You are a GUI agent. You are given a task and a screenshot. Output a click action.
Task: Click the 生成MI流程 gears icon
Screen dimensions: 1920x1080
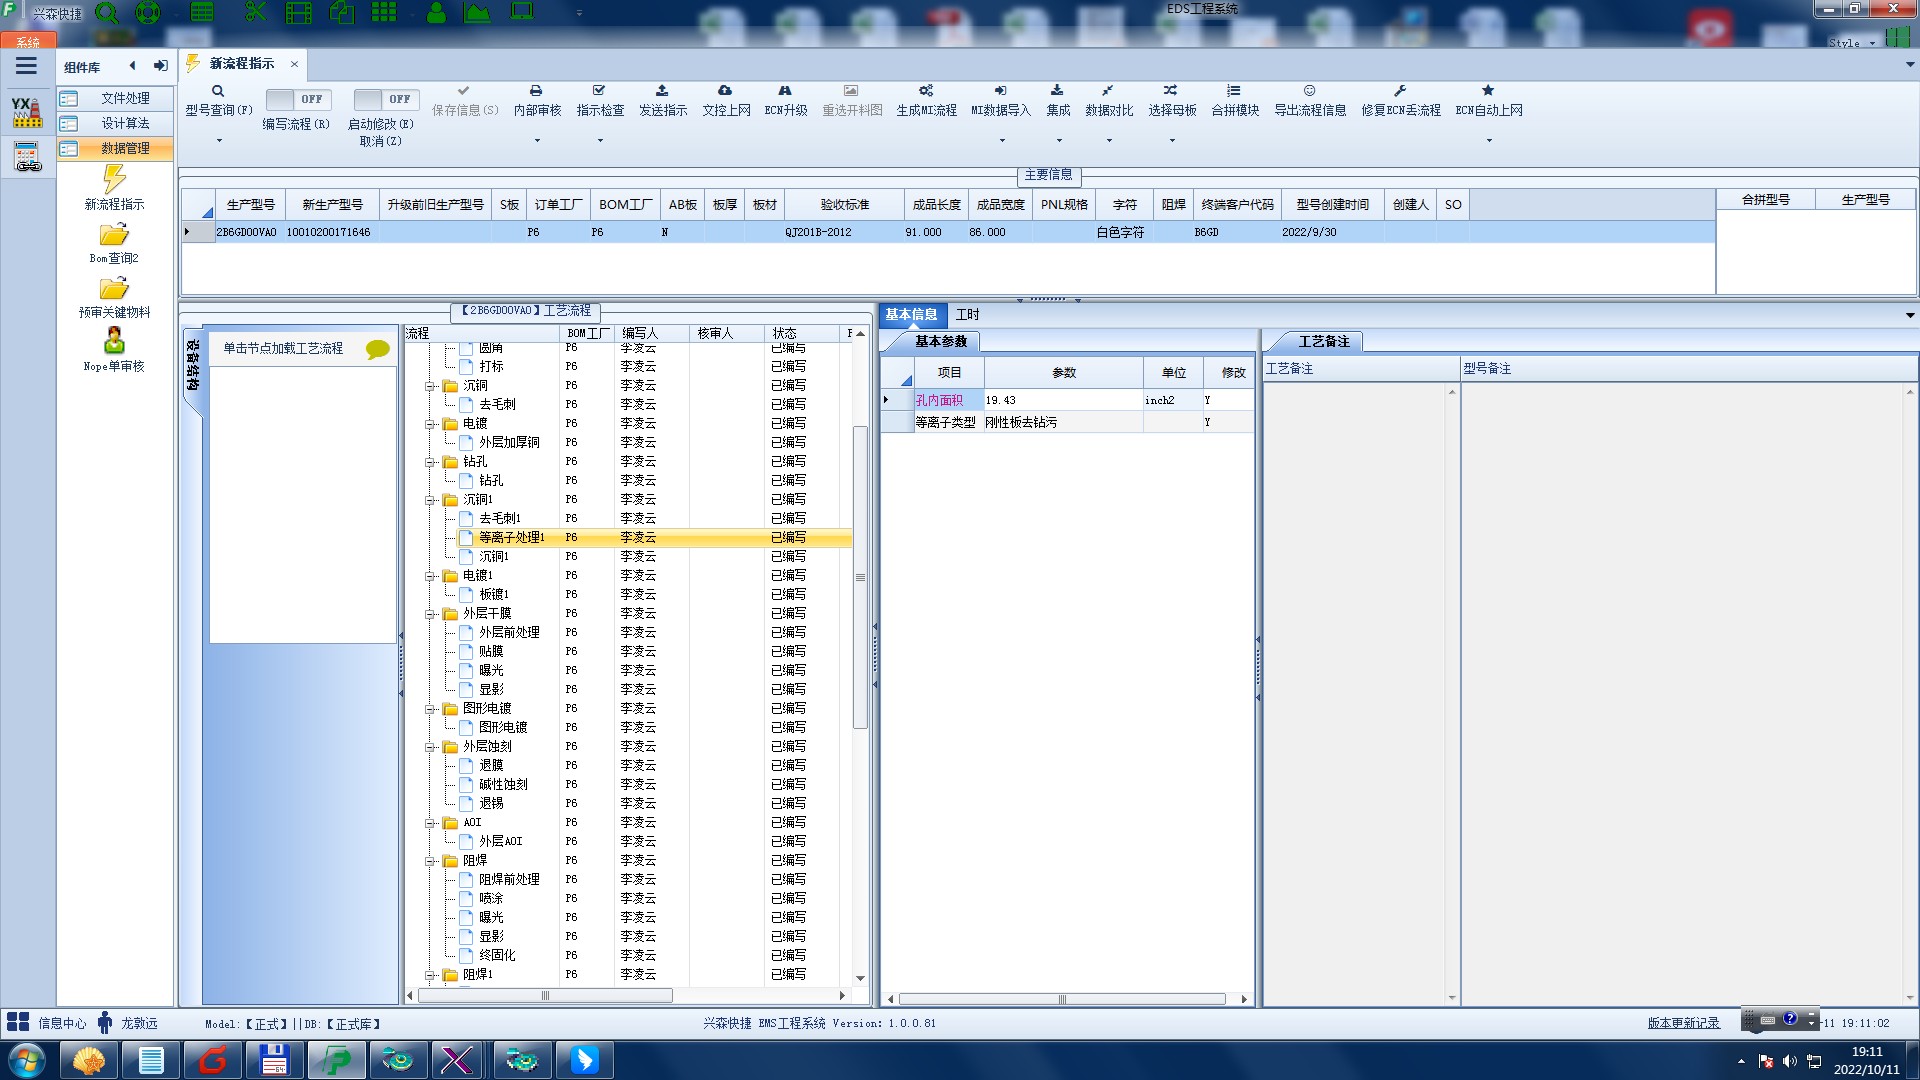pos(926,91)
